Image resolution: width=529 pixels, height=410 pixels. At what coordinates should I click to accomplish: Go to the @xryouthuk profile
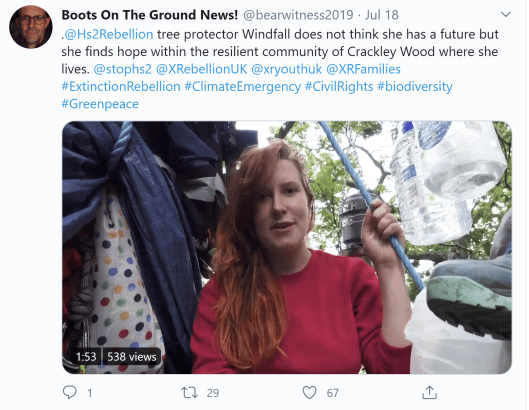click(x=287, y=69)
